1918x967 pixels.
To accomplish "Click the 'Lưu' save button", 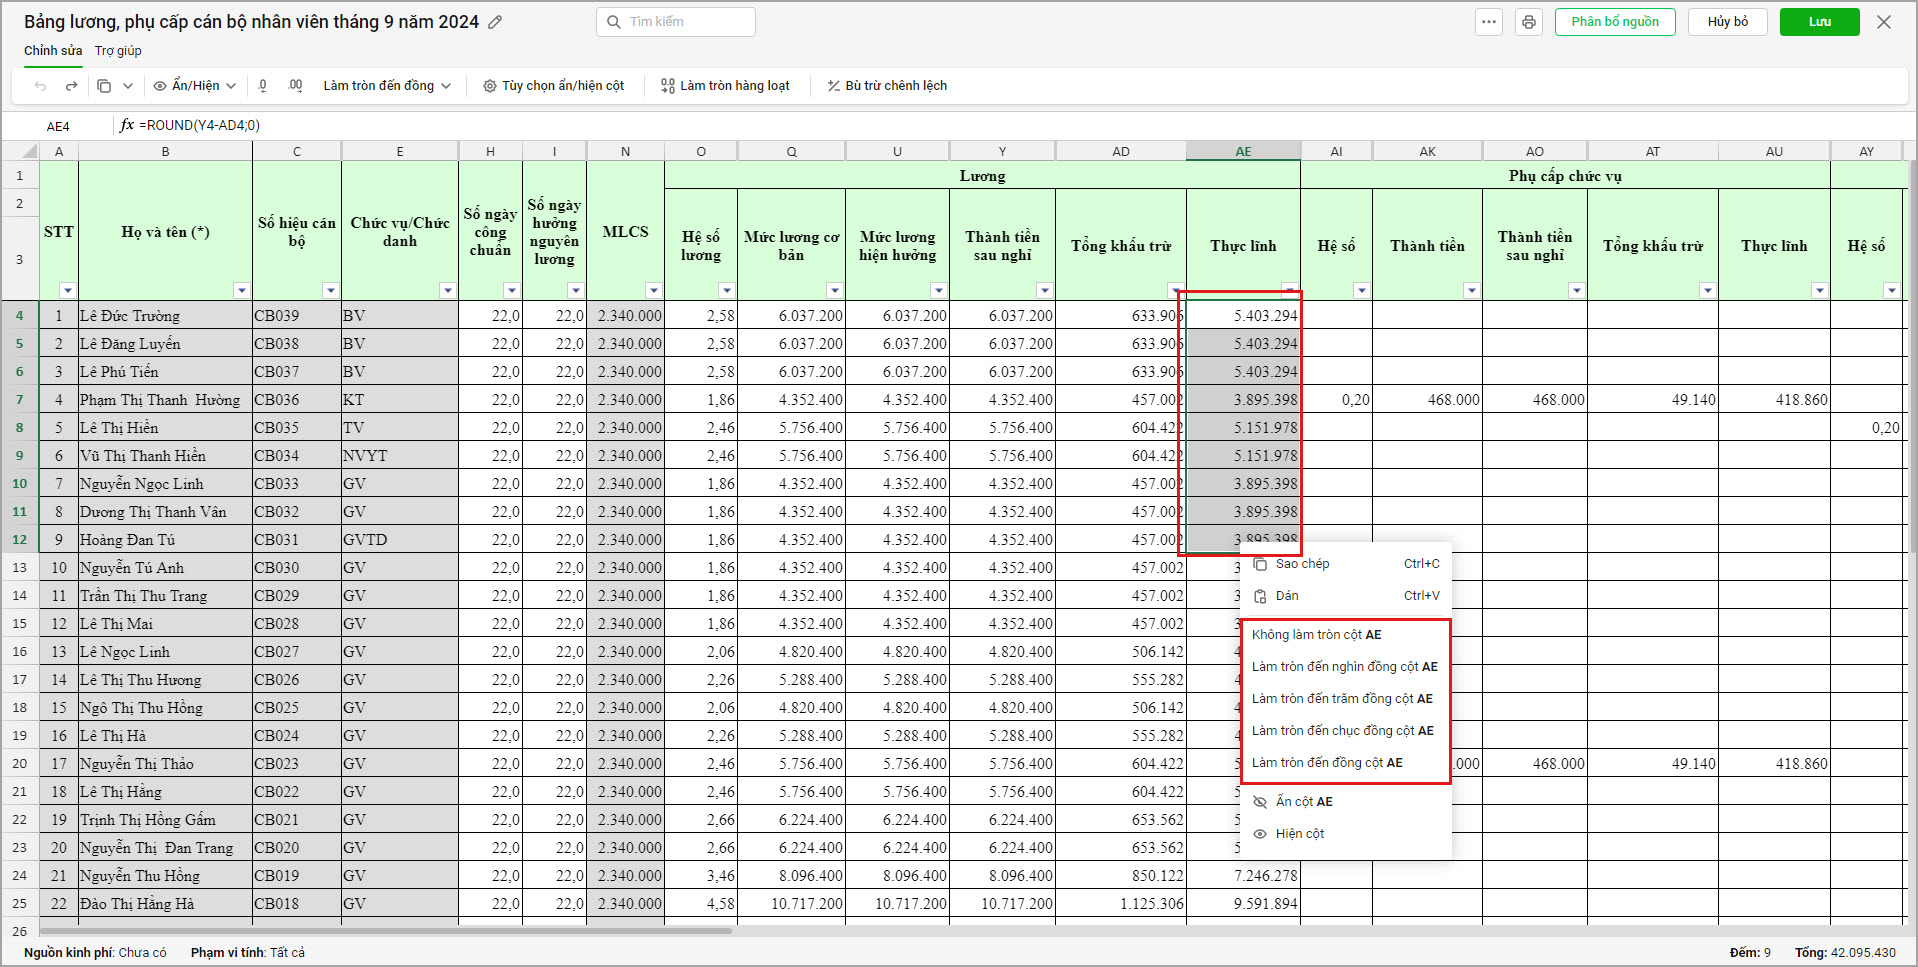I will tap(1819, 22).
